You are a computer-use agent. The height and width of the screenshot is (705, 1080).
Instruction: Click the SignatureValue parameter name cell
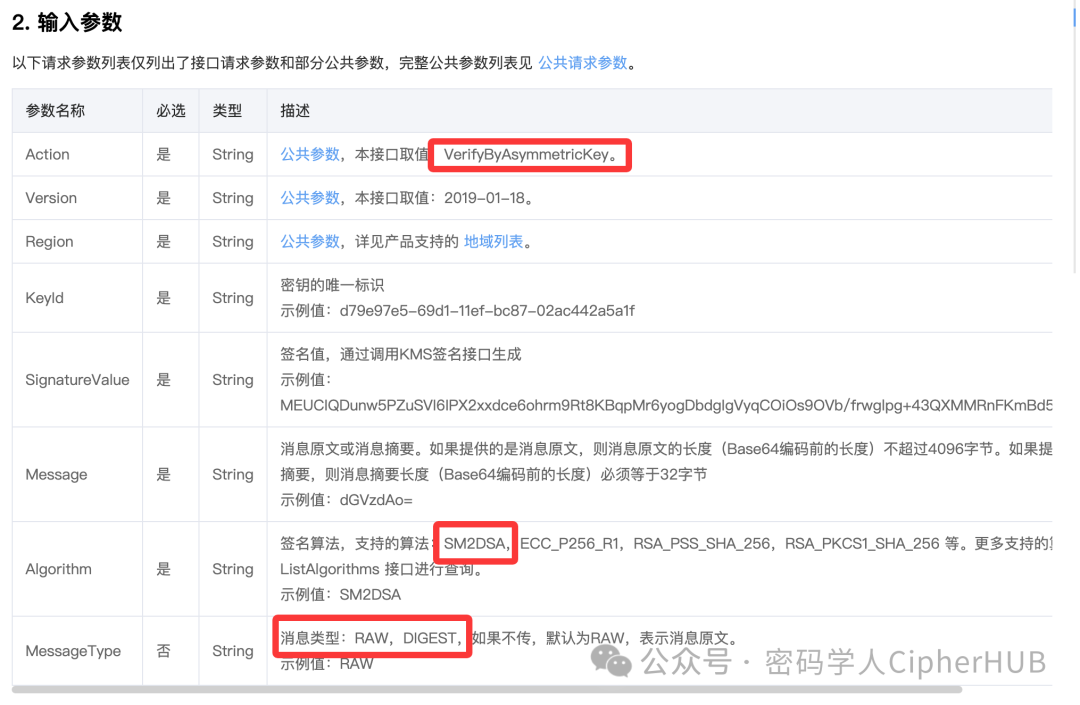tap(75, 380)
